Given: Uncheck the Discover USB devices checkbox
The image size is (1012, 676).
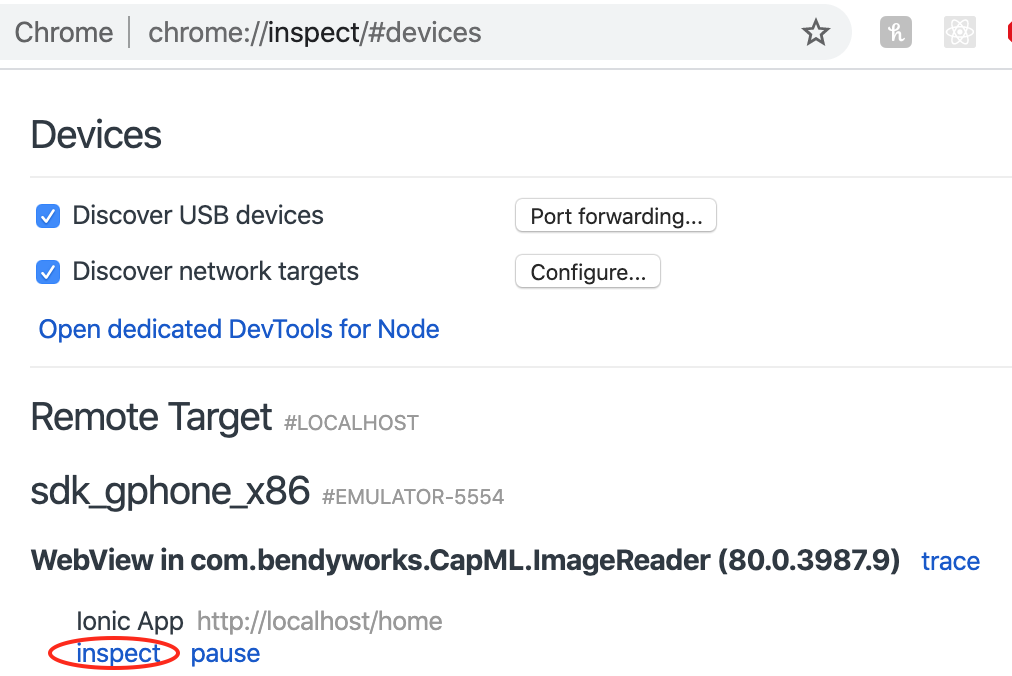Looking at the screenshot, I should (x=47, y=215).
